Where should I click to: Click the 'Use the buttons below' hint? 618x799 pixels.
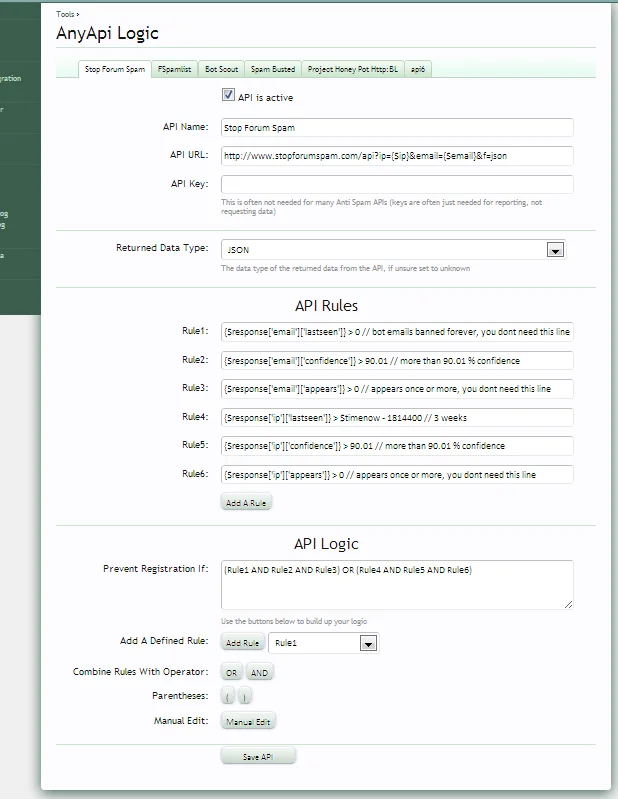point(294,622)
